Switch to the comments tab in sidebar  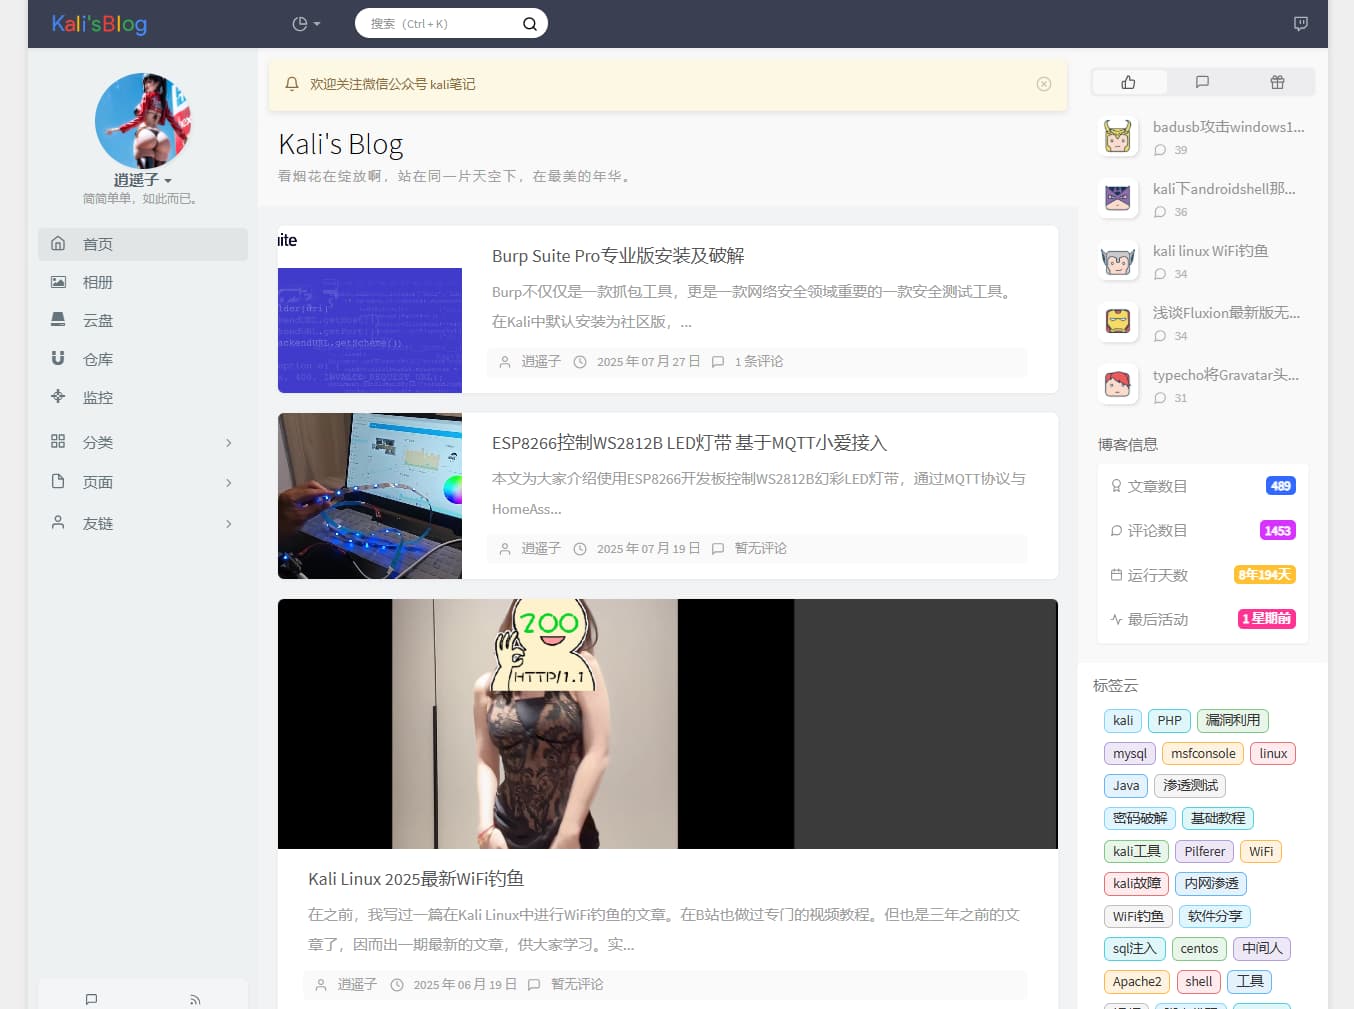1202,82
